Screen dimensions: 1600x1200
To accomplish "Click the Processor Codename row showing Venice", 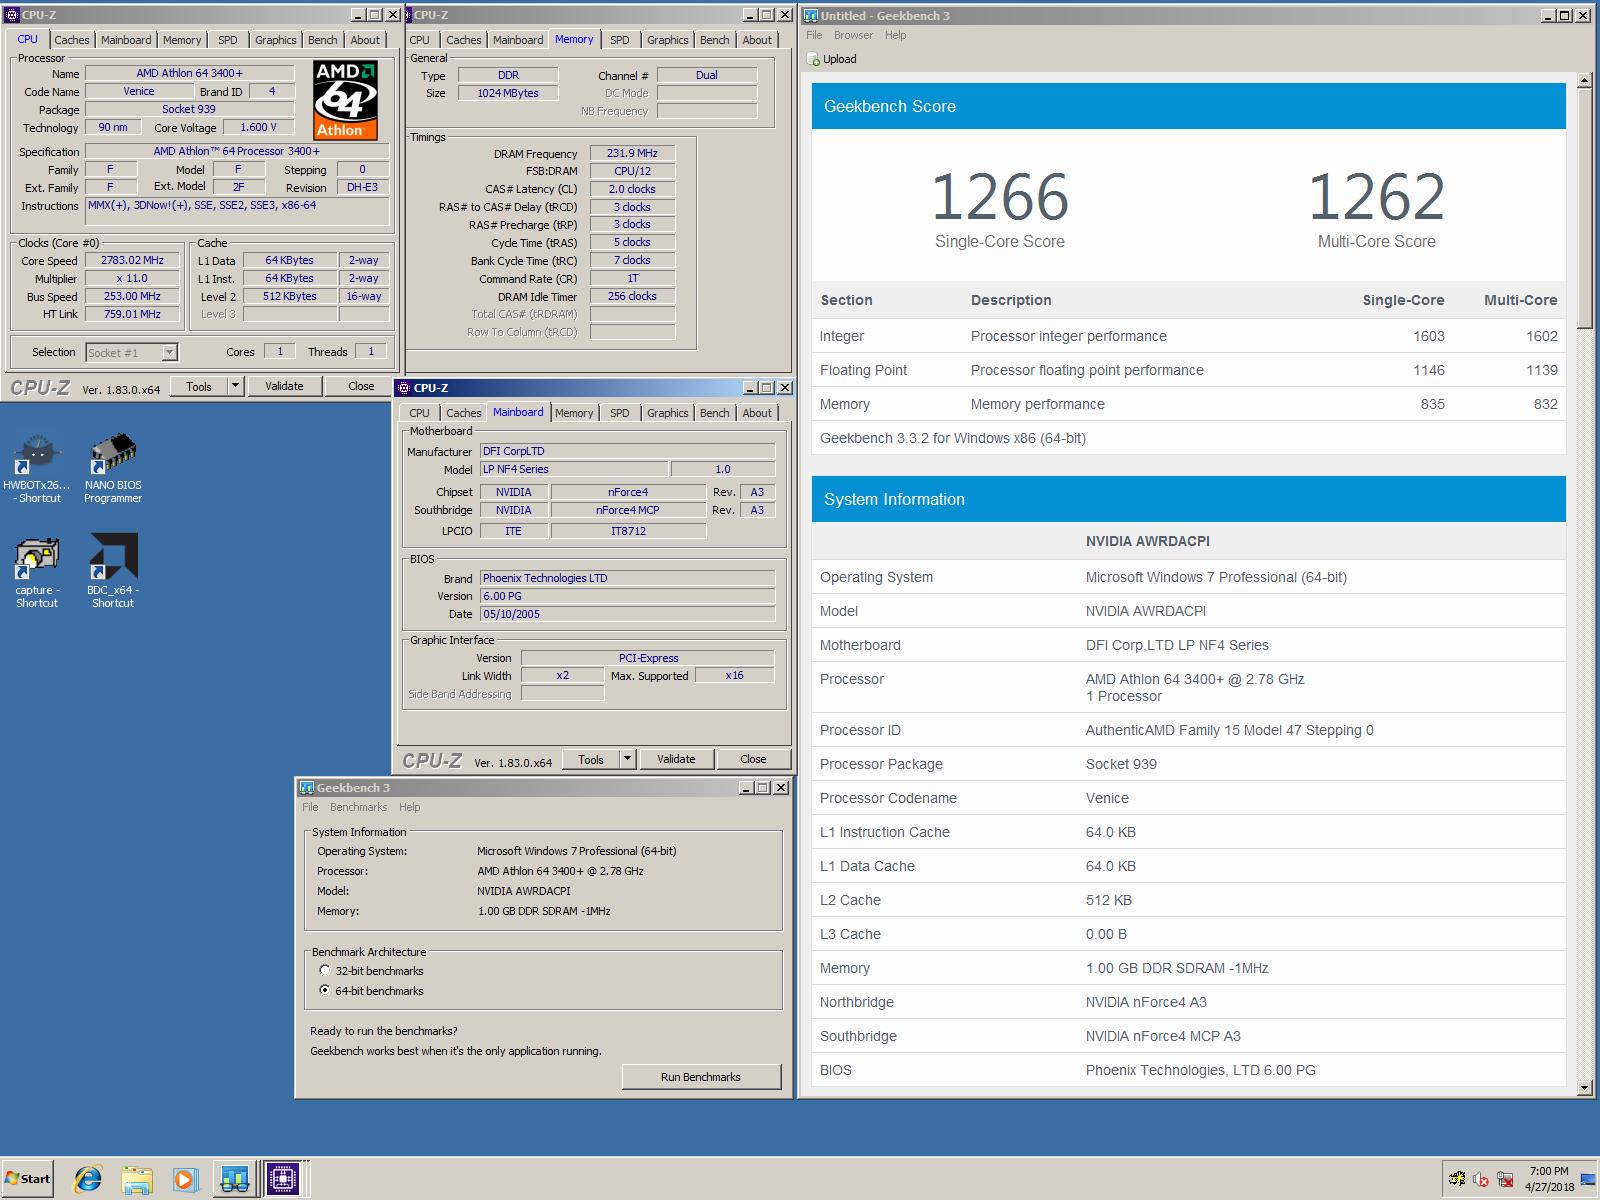I will (1189, 798).
